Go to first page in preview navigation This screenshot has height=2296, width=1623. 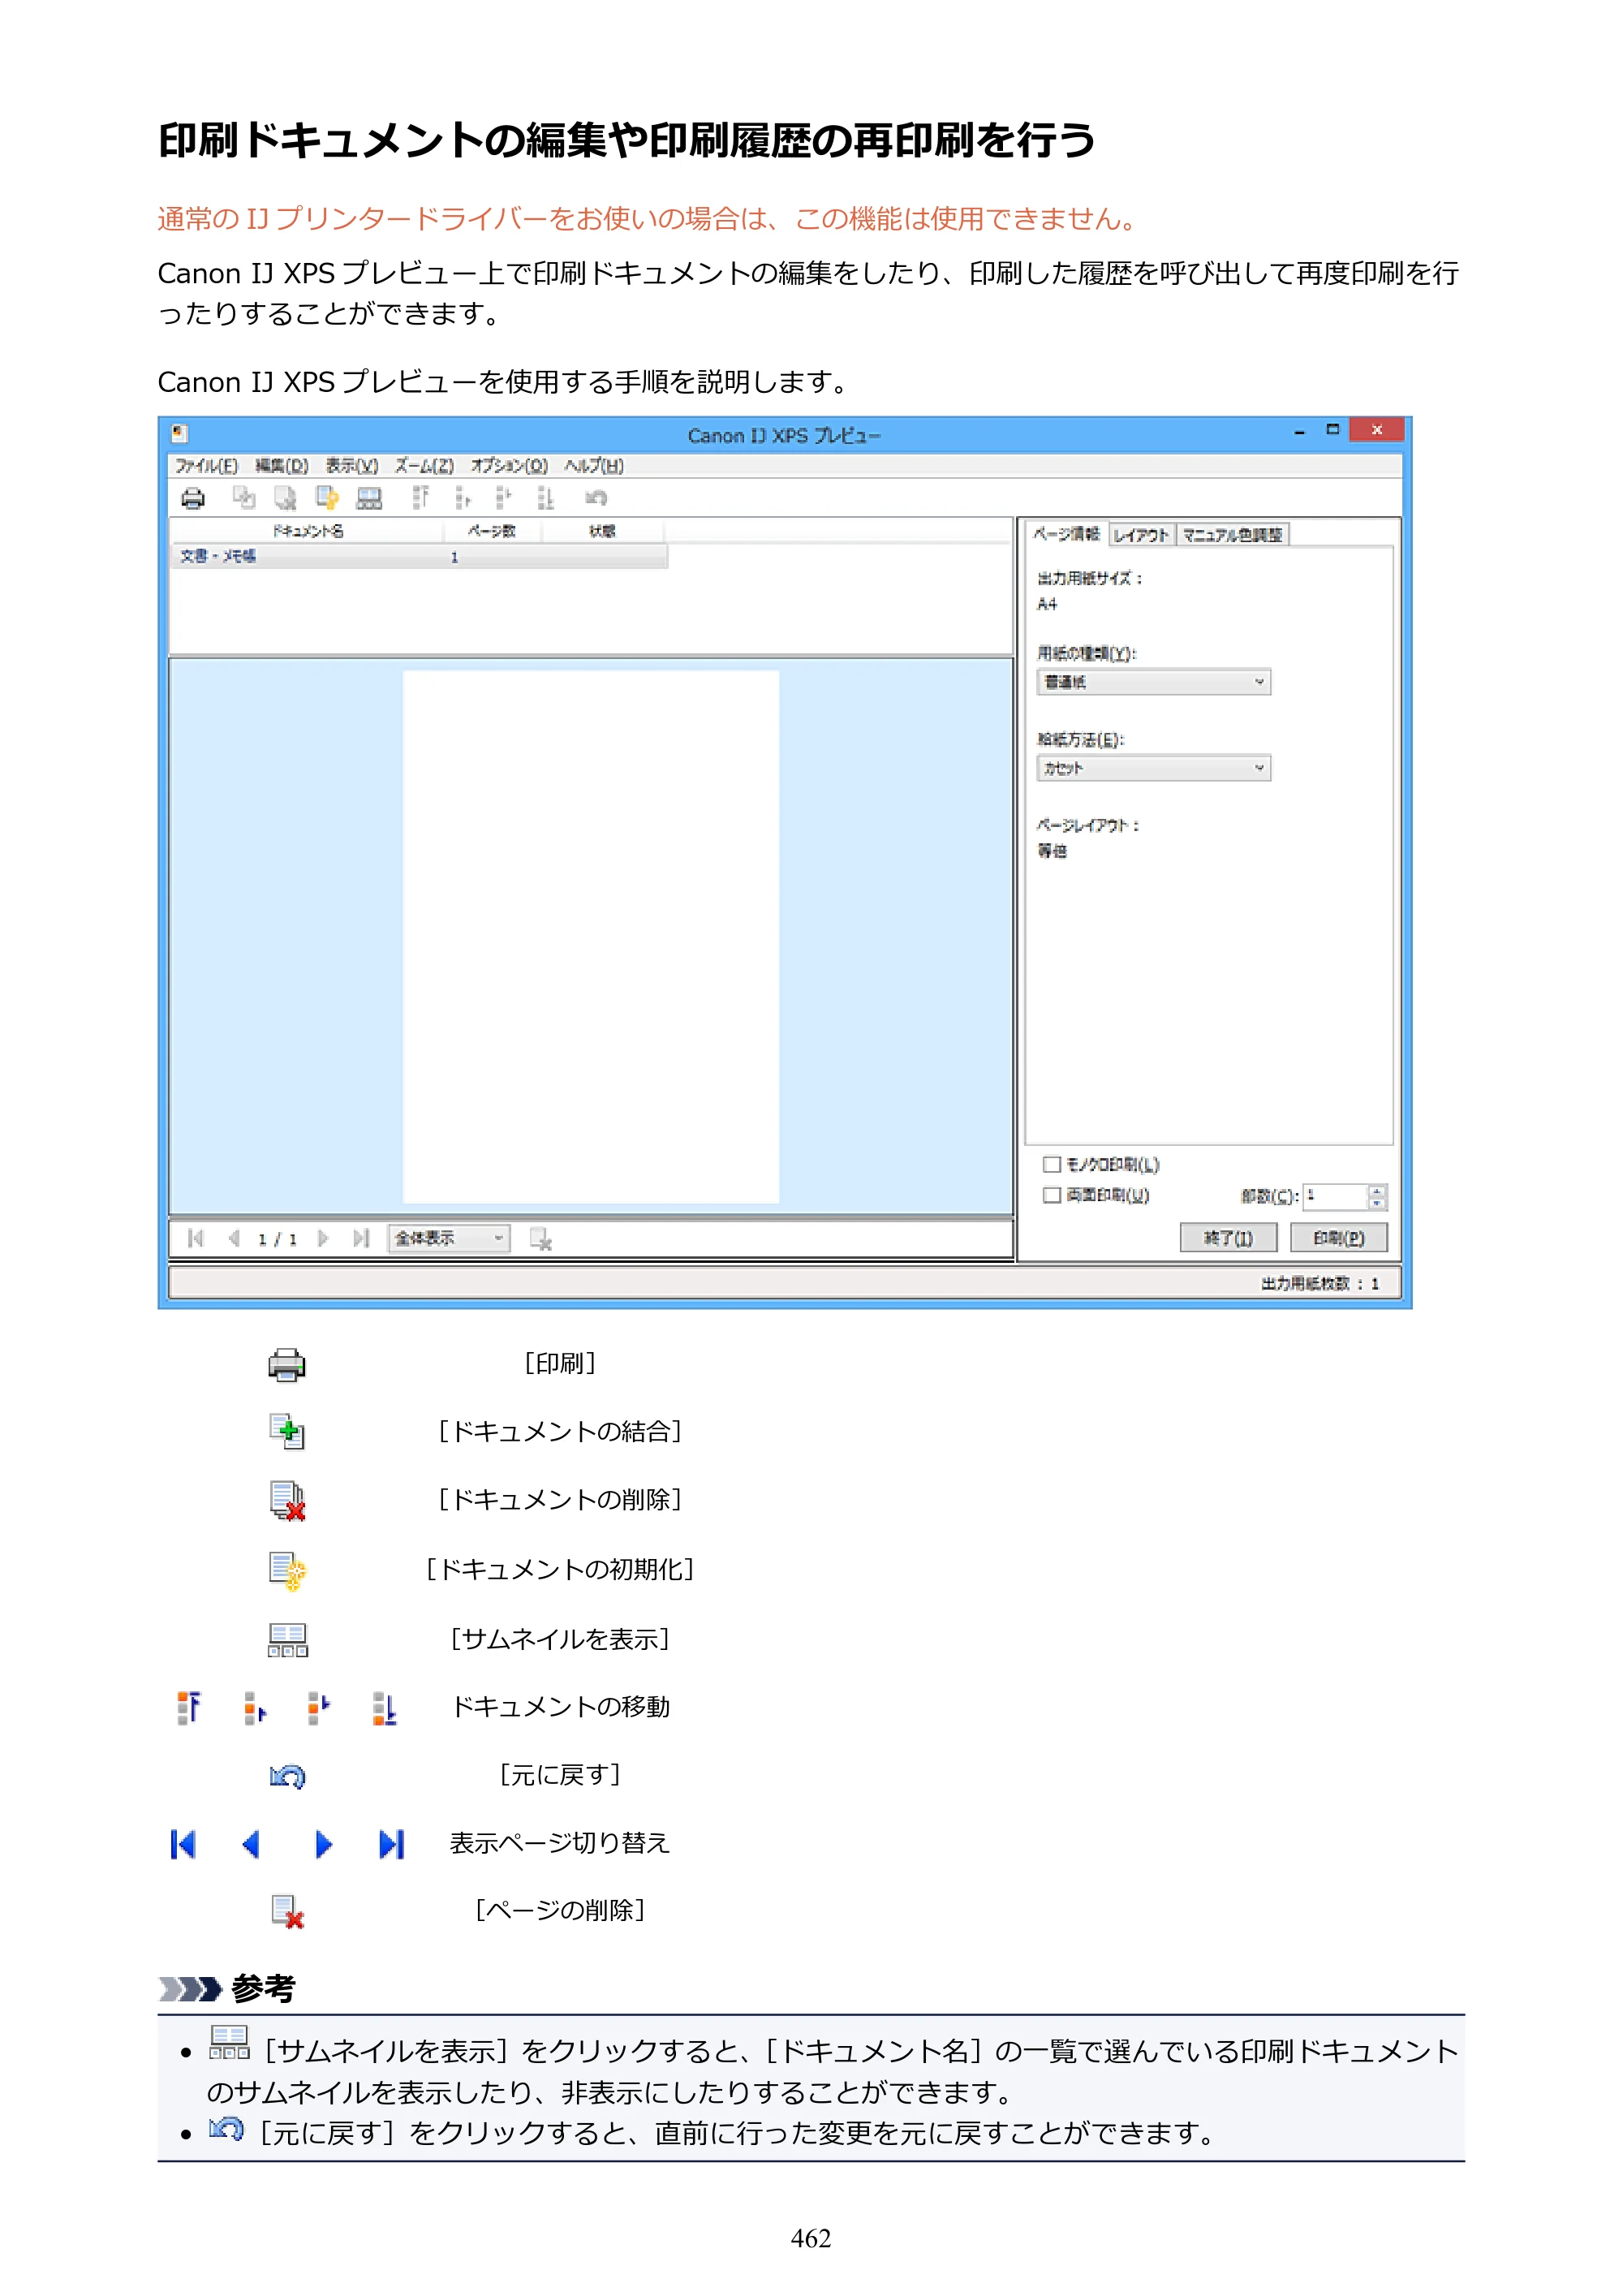point(196,1238)
